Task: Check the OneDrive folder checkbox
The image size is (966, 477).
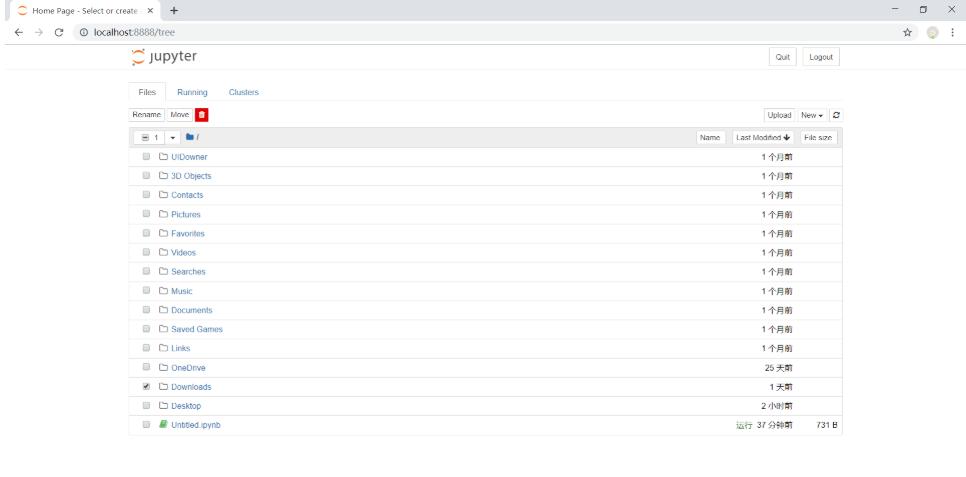Action: pyautogui.click(x=146, y=367)
